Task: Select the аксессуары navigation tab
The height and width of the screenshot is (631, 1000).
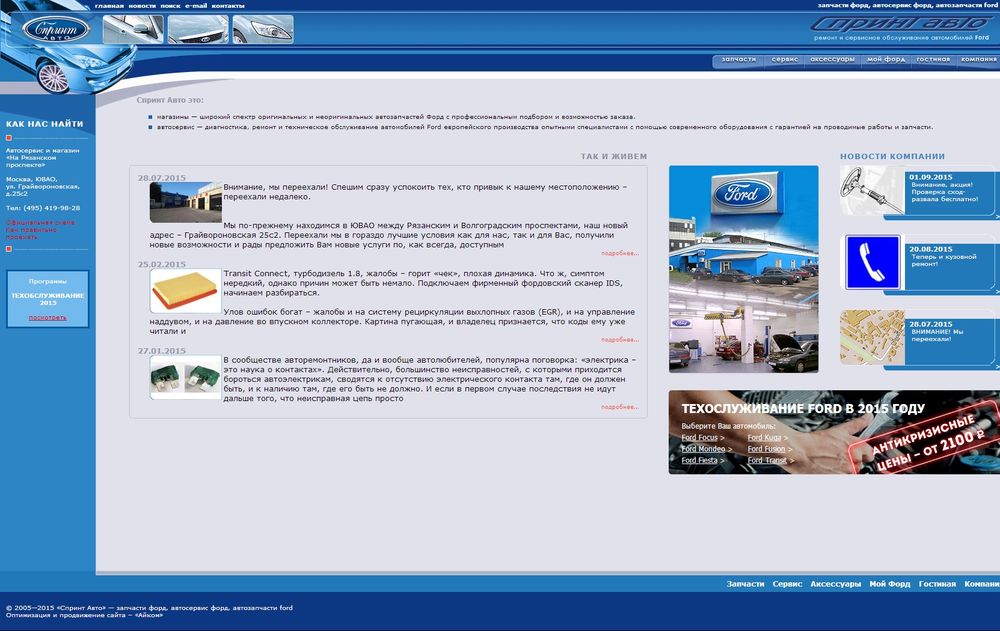Action: coord(832,59)
